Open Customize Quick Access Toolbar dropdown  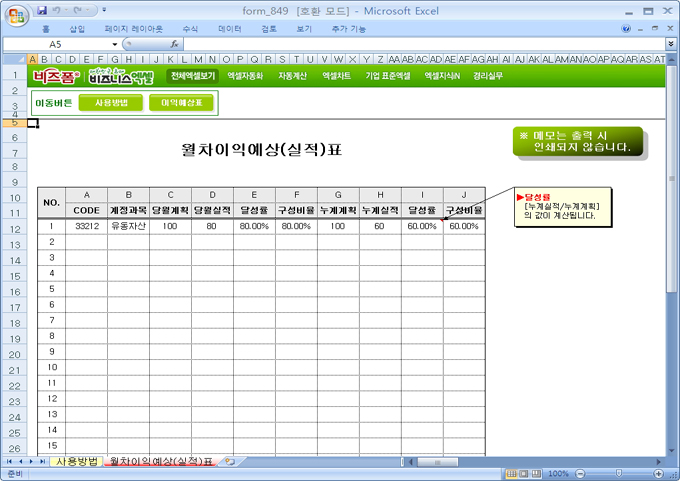click(x=105, y=10)
